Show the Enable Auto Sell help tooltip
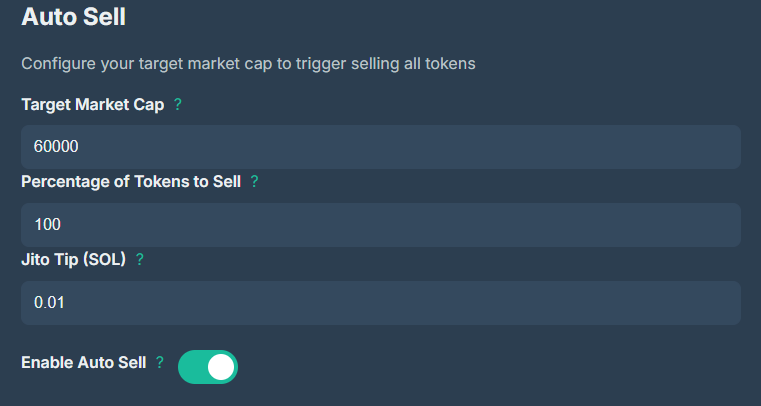761x406 pixels. tap(160, 362)
